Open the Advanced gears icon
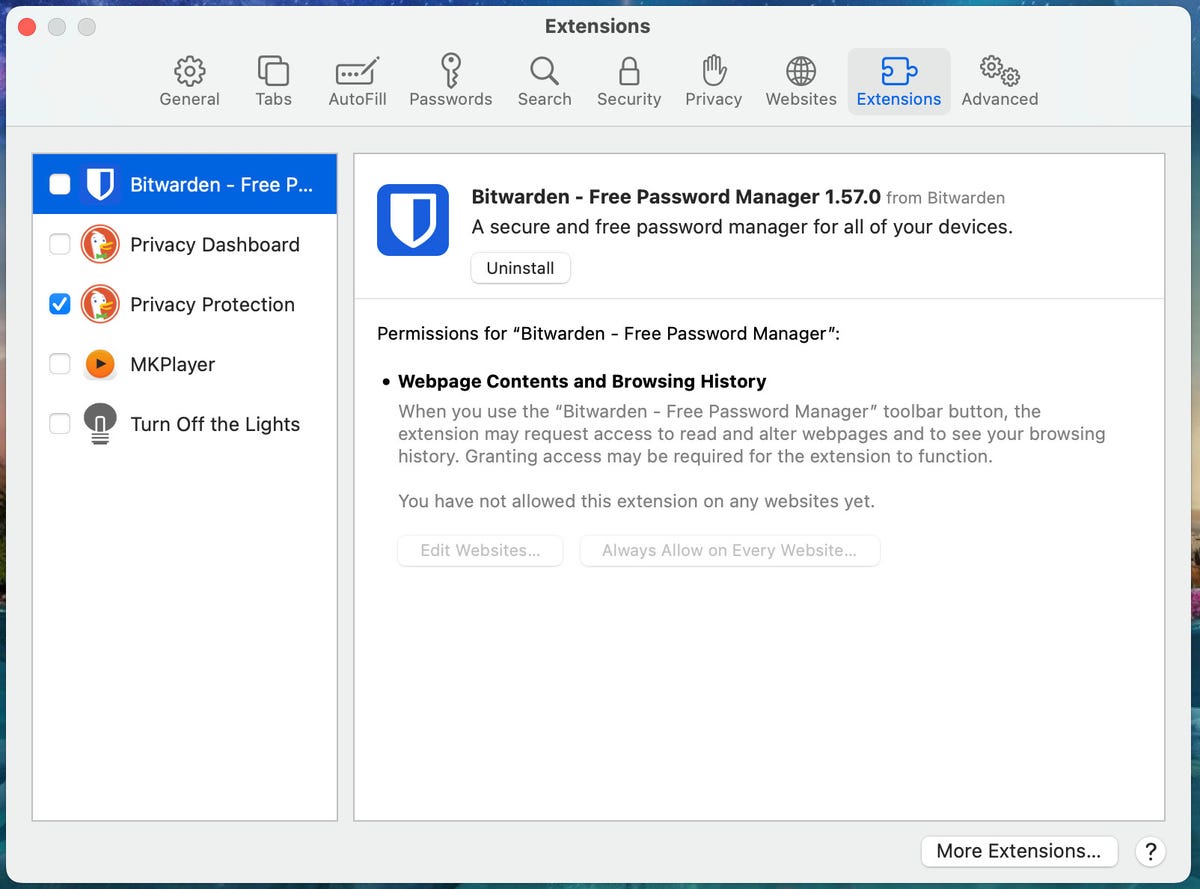The height and width of the screenshot is (889, 1200). tap(999, 71)
